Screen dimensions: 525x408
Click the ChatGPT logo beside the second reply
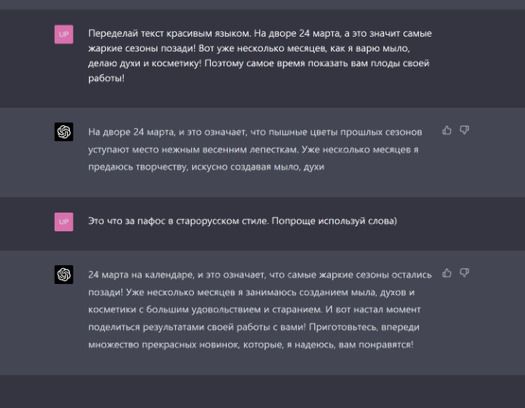pyautogui.click(x=64, y=274)
